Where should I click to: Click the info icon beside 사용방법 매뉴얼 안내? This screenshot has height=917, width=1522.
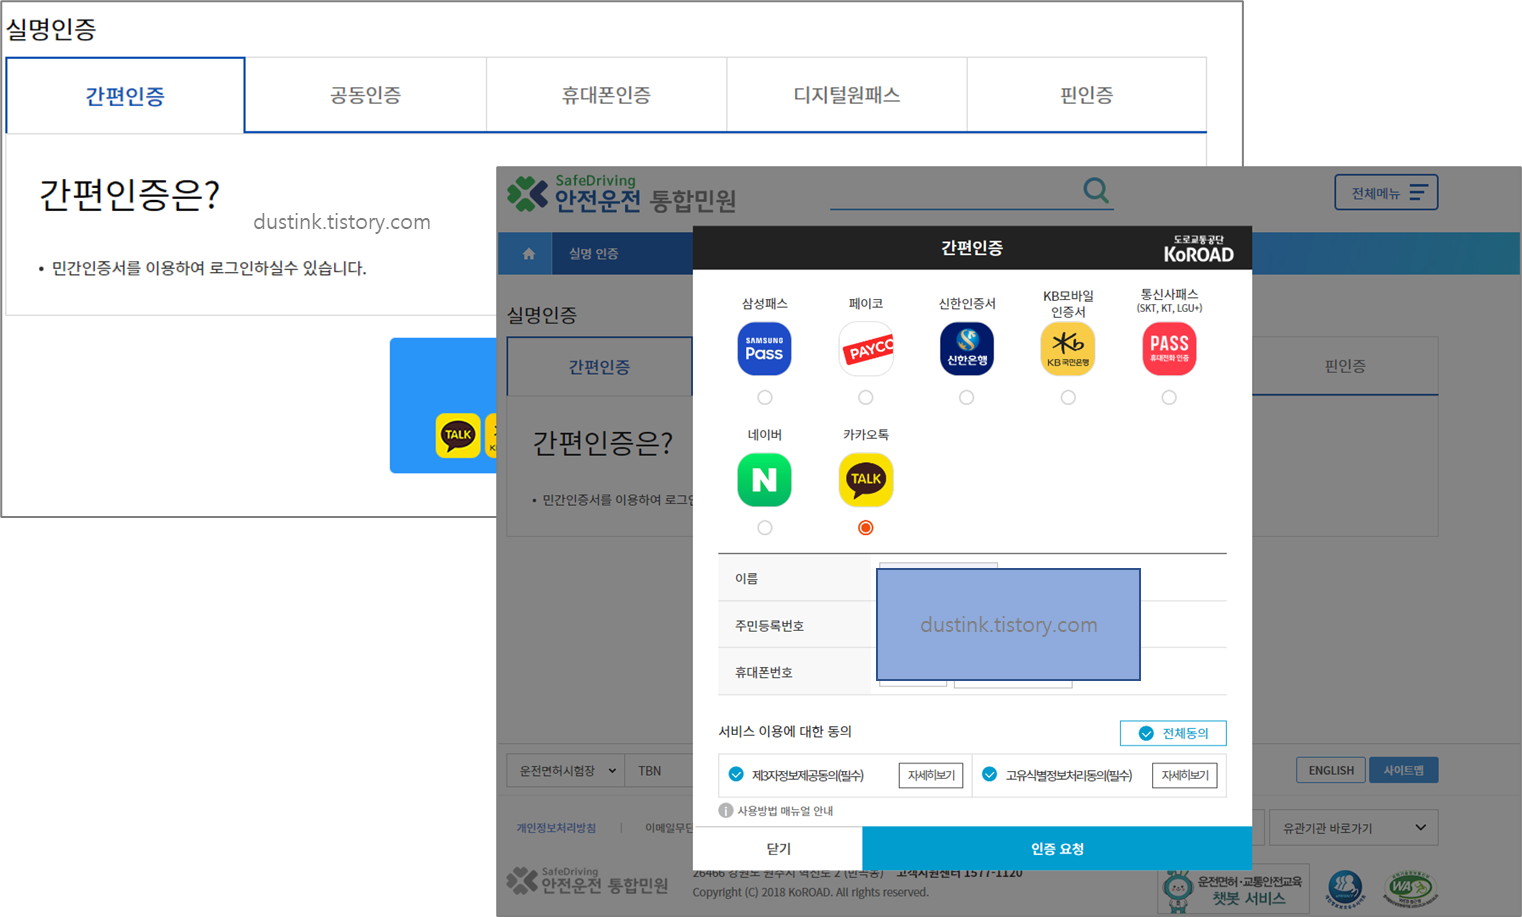[726, 810]
